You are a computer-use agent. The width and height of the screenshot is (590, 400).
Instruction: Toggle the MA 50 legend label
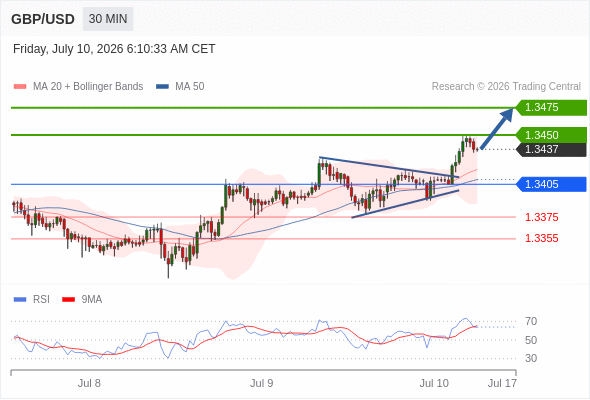click(190, 87)
